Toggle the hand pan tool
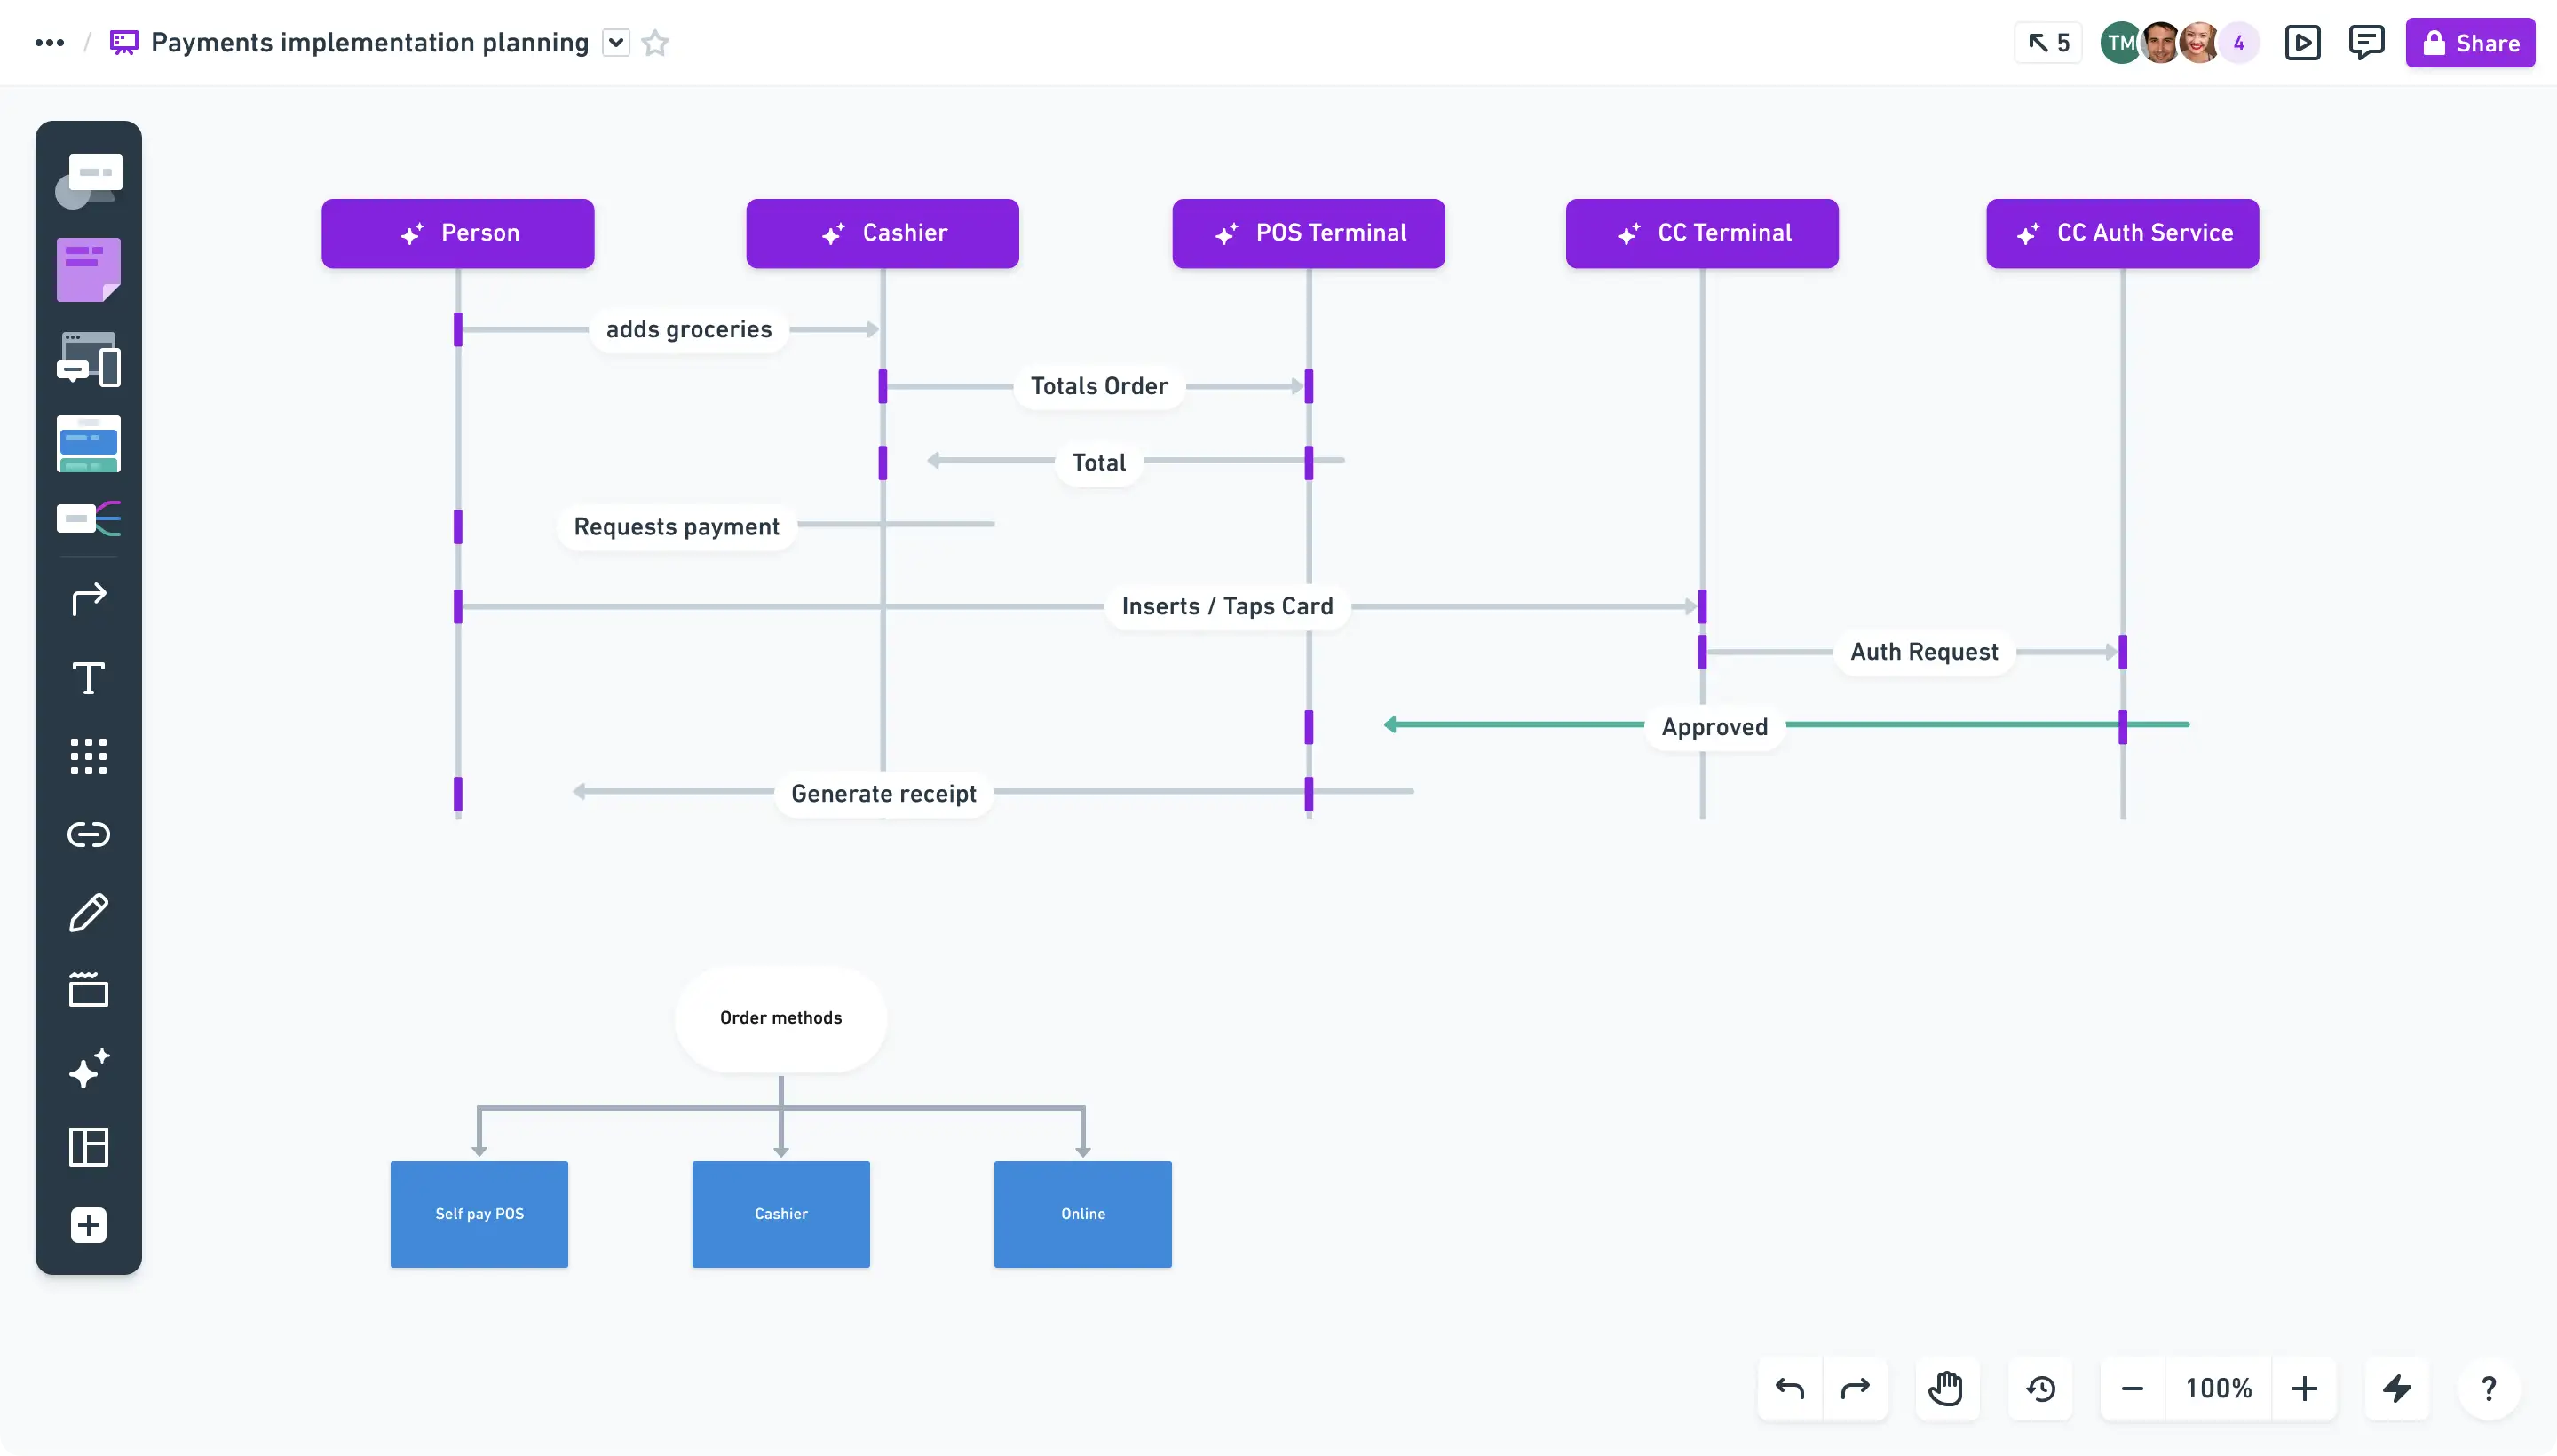The image size is (2557, 1456). (1945, 1388)
